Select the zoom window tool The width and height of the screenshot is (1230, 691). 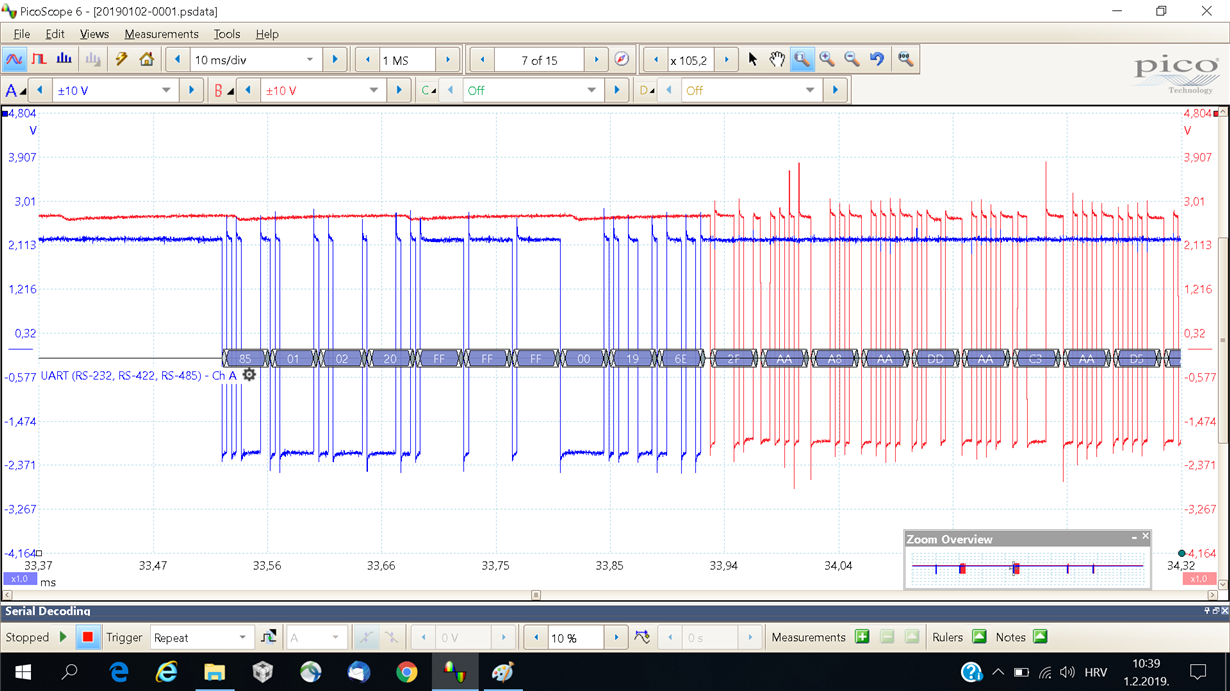pos(802,60)
